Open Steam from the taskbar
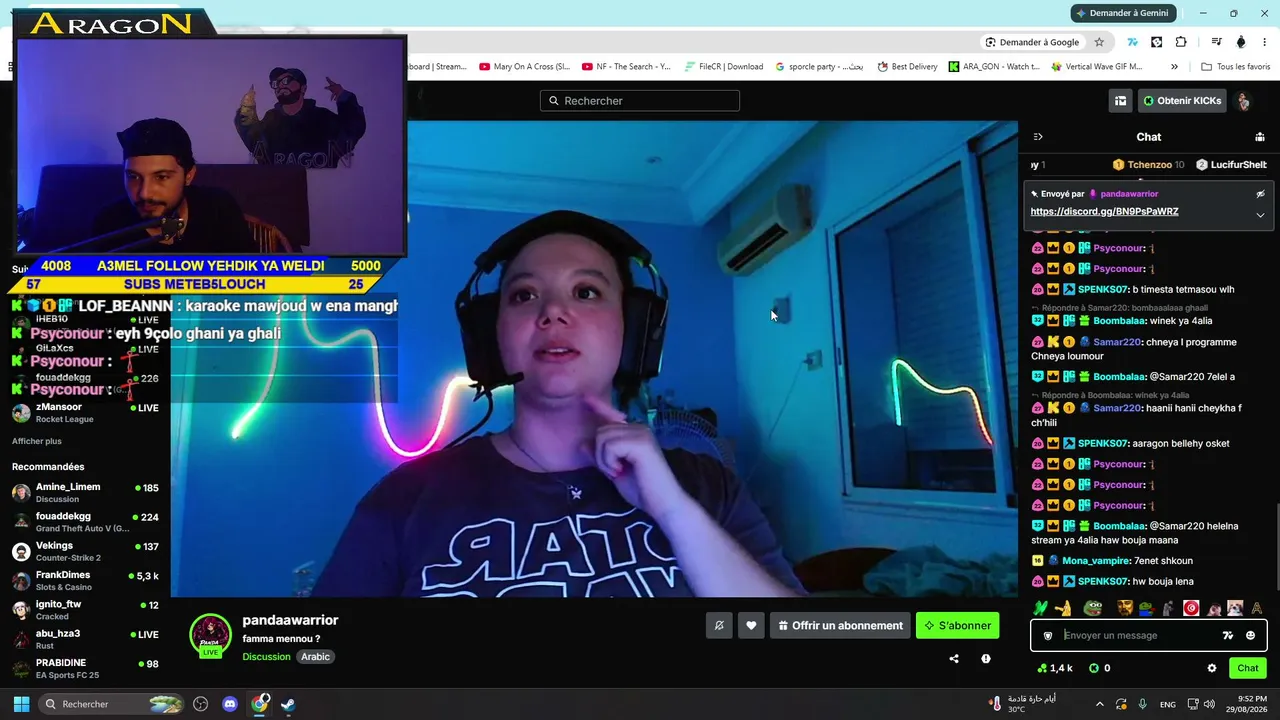This screenshot has height=720, width=1280. click(287, 704)
